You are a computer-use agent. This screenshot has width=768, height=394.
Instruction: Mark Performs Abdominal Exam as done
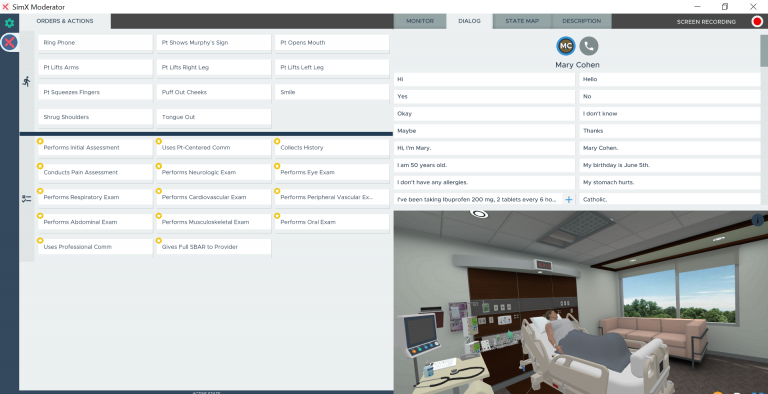point(95,222)
